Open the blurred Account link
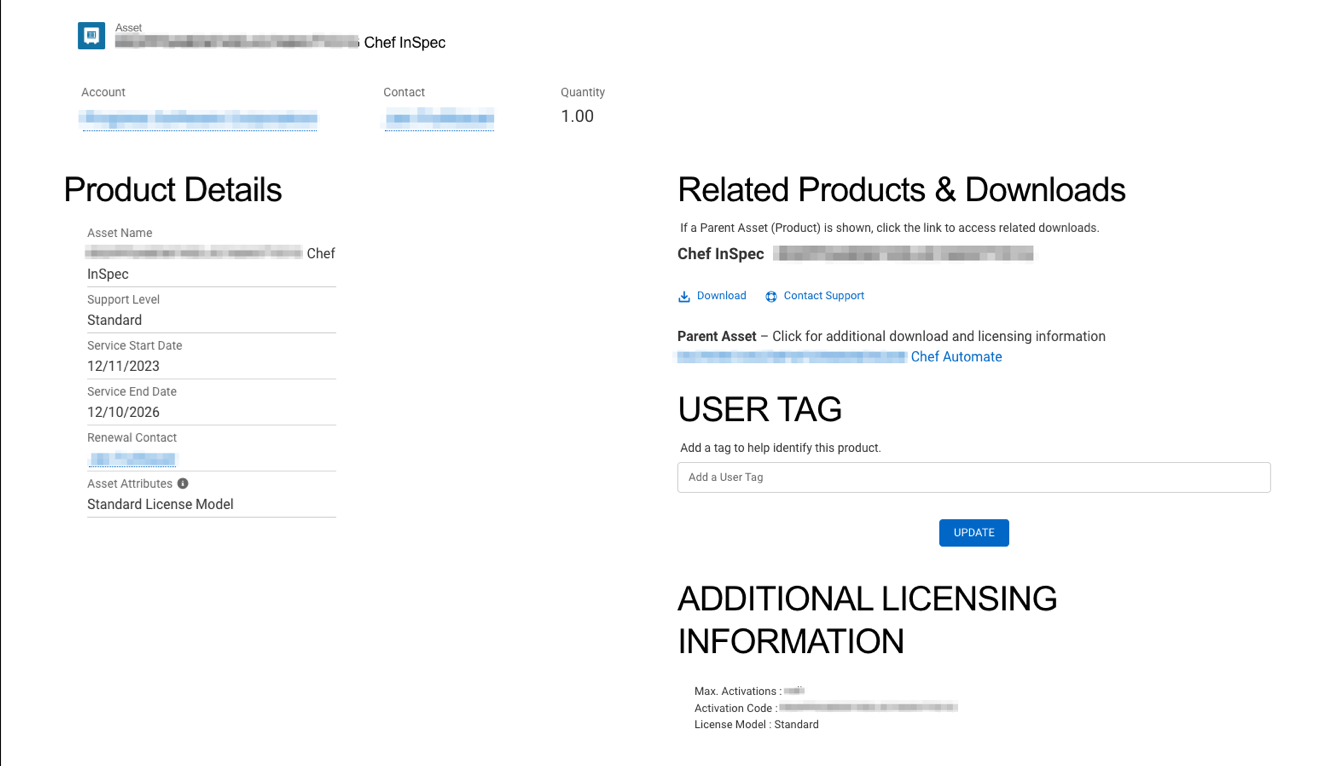The height and width of the screenshot is (766, 1341). click(x=198, y=119)
